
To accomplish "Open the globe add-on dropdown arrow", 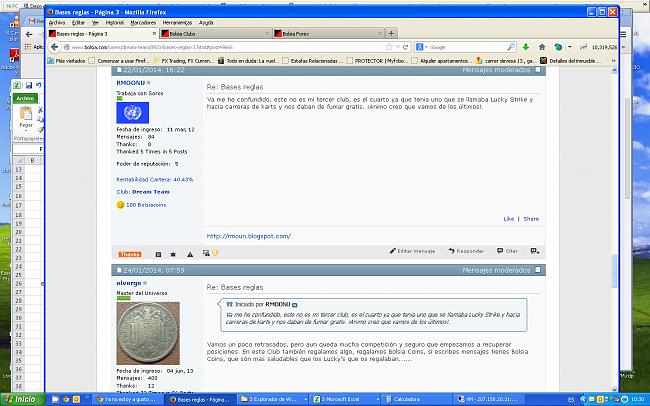I will [x=570, y=47].
